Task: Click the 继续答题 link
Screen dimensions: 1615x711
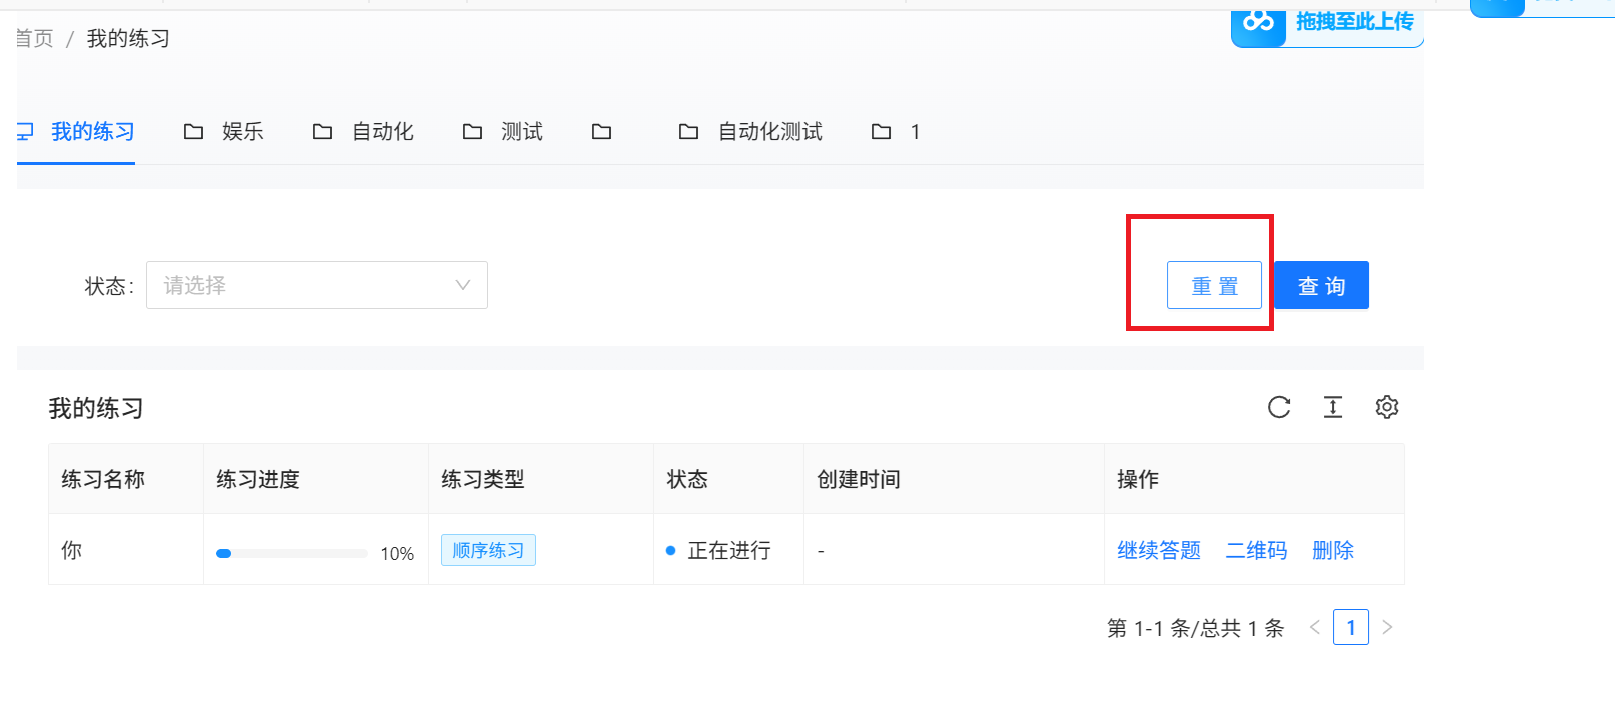Action: (1159, 550)
